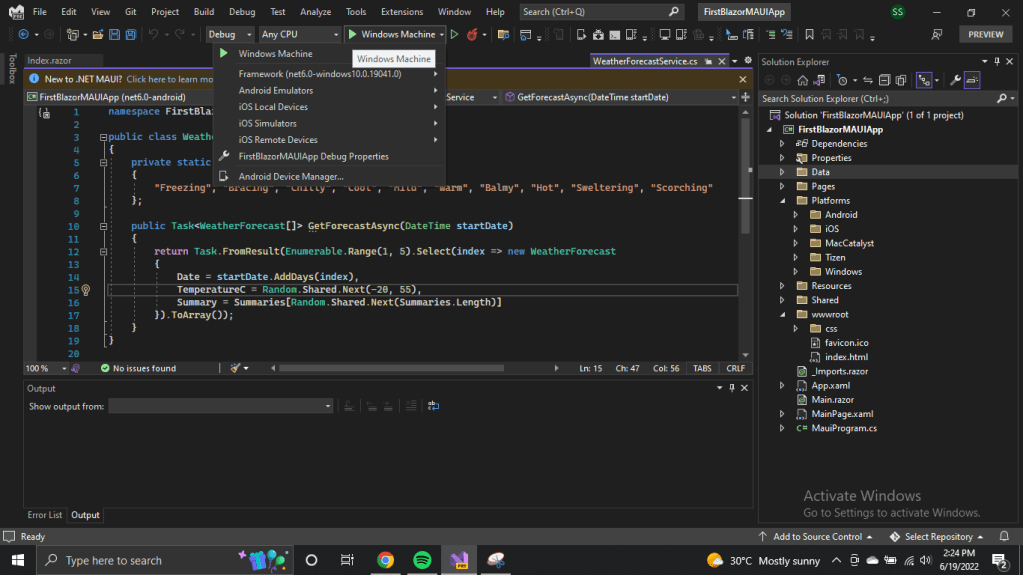Click the Hot Reload flame icon
This screenshot has width=1023, height=575.
(x=471, y=34)
